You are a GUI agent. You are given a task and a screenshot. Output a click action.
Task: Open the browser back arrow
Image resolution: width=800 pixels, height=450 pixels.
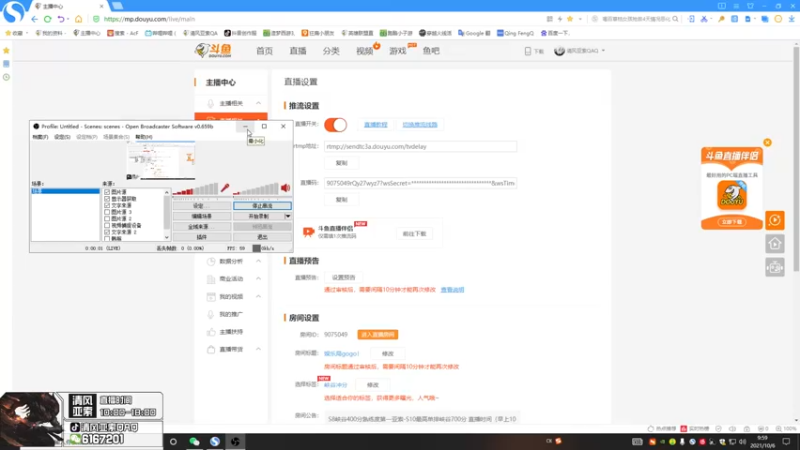click(35, 19)
